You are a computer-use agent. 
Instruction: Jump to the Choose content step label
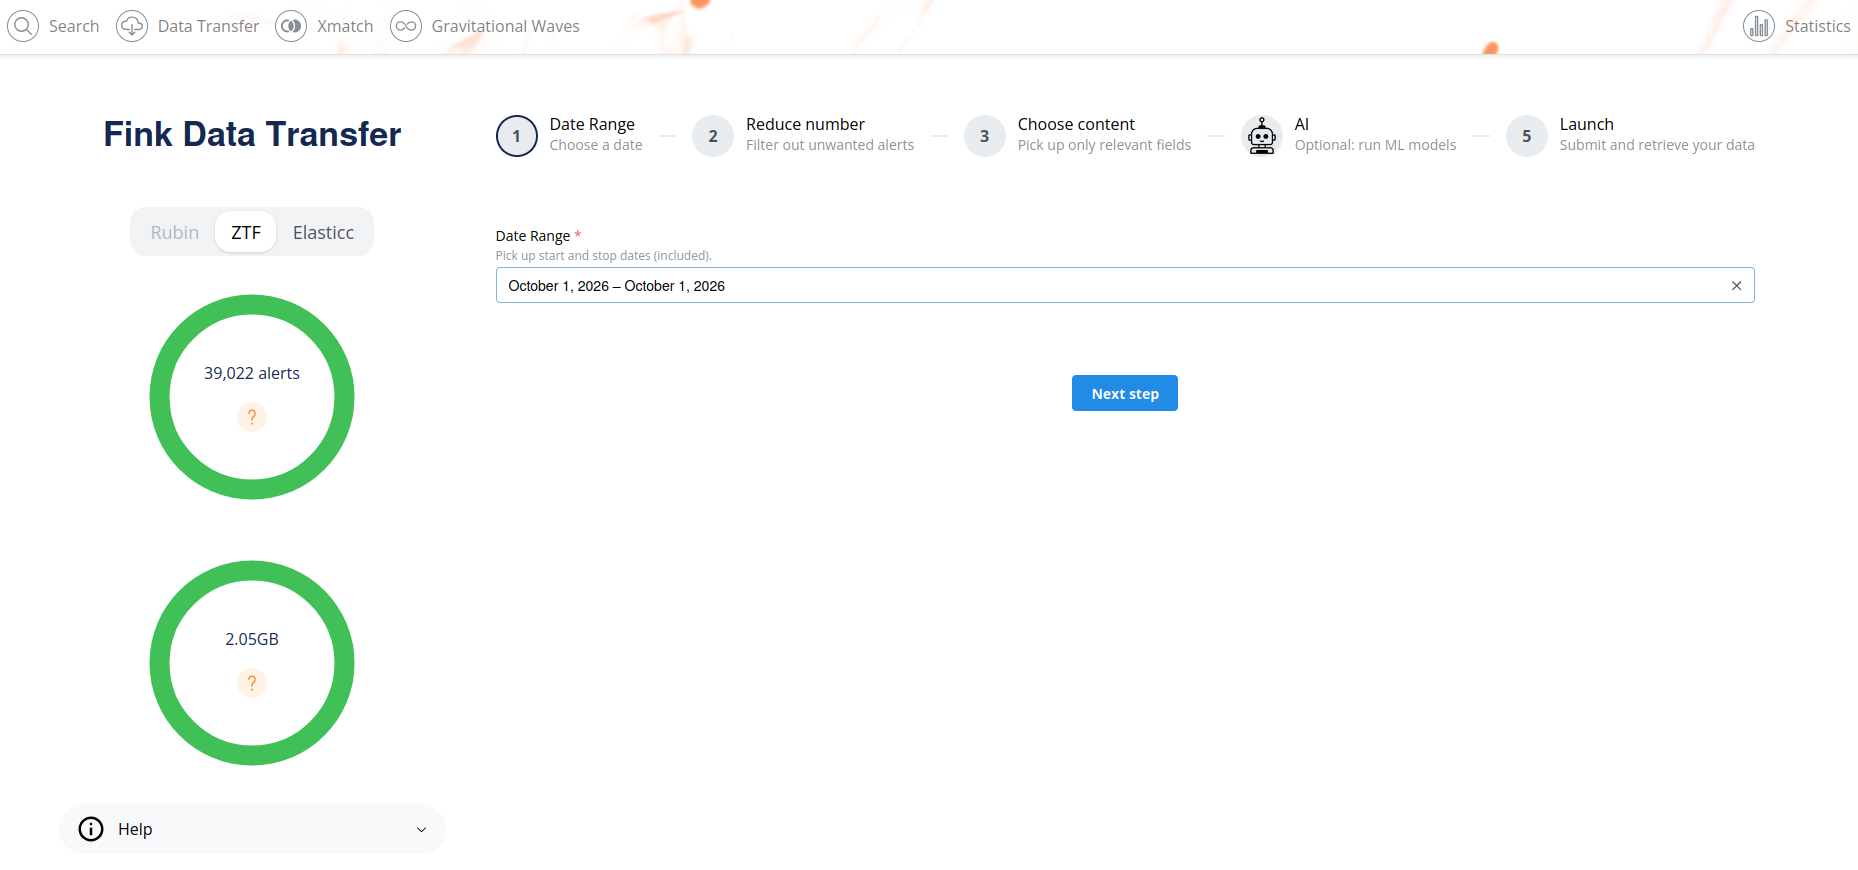point(1076,124)
